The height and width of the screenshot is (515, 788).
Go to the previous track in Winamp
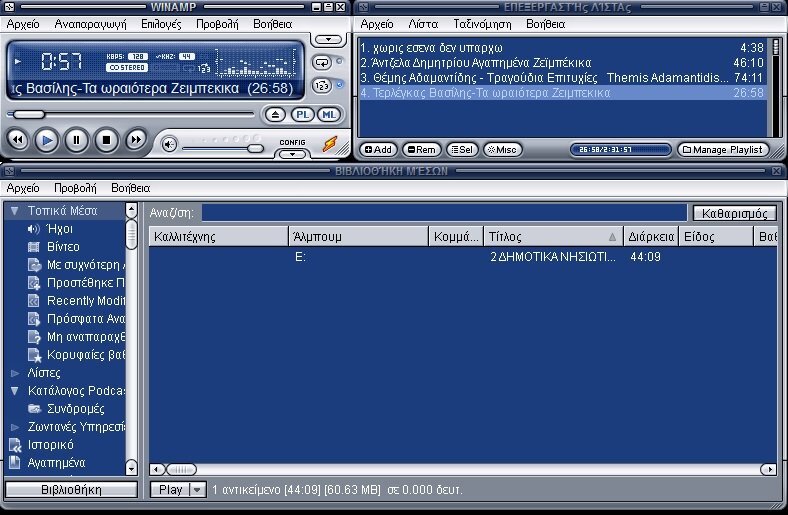(18, 140)
